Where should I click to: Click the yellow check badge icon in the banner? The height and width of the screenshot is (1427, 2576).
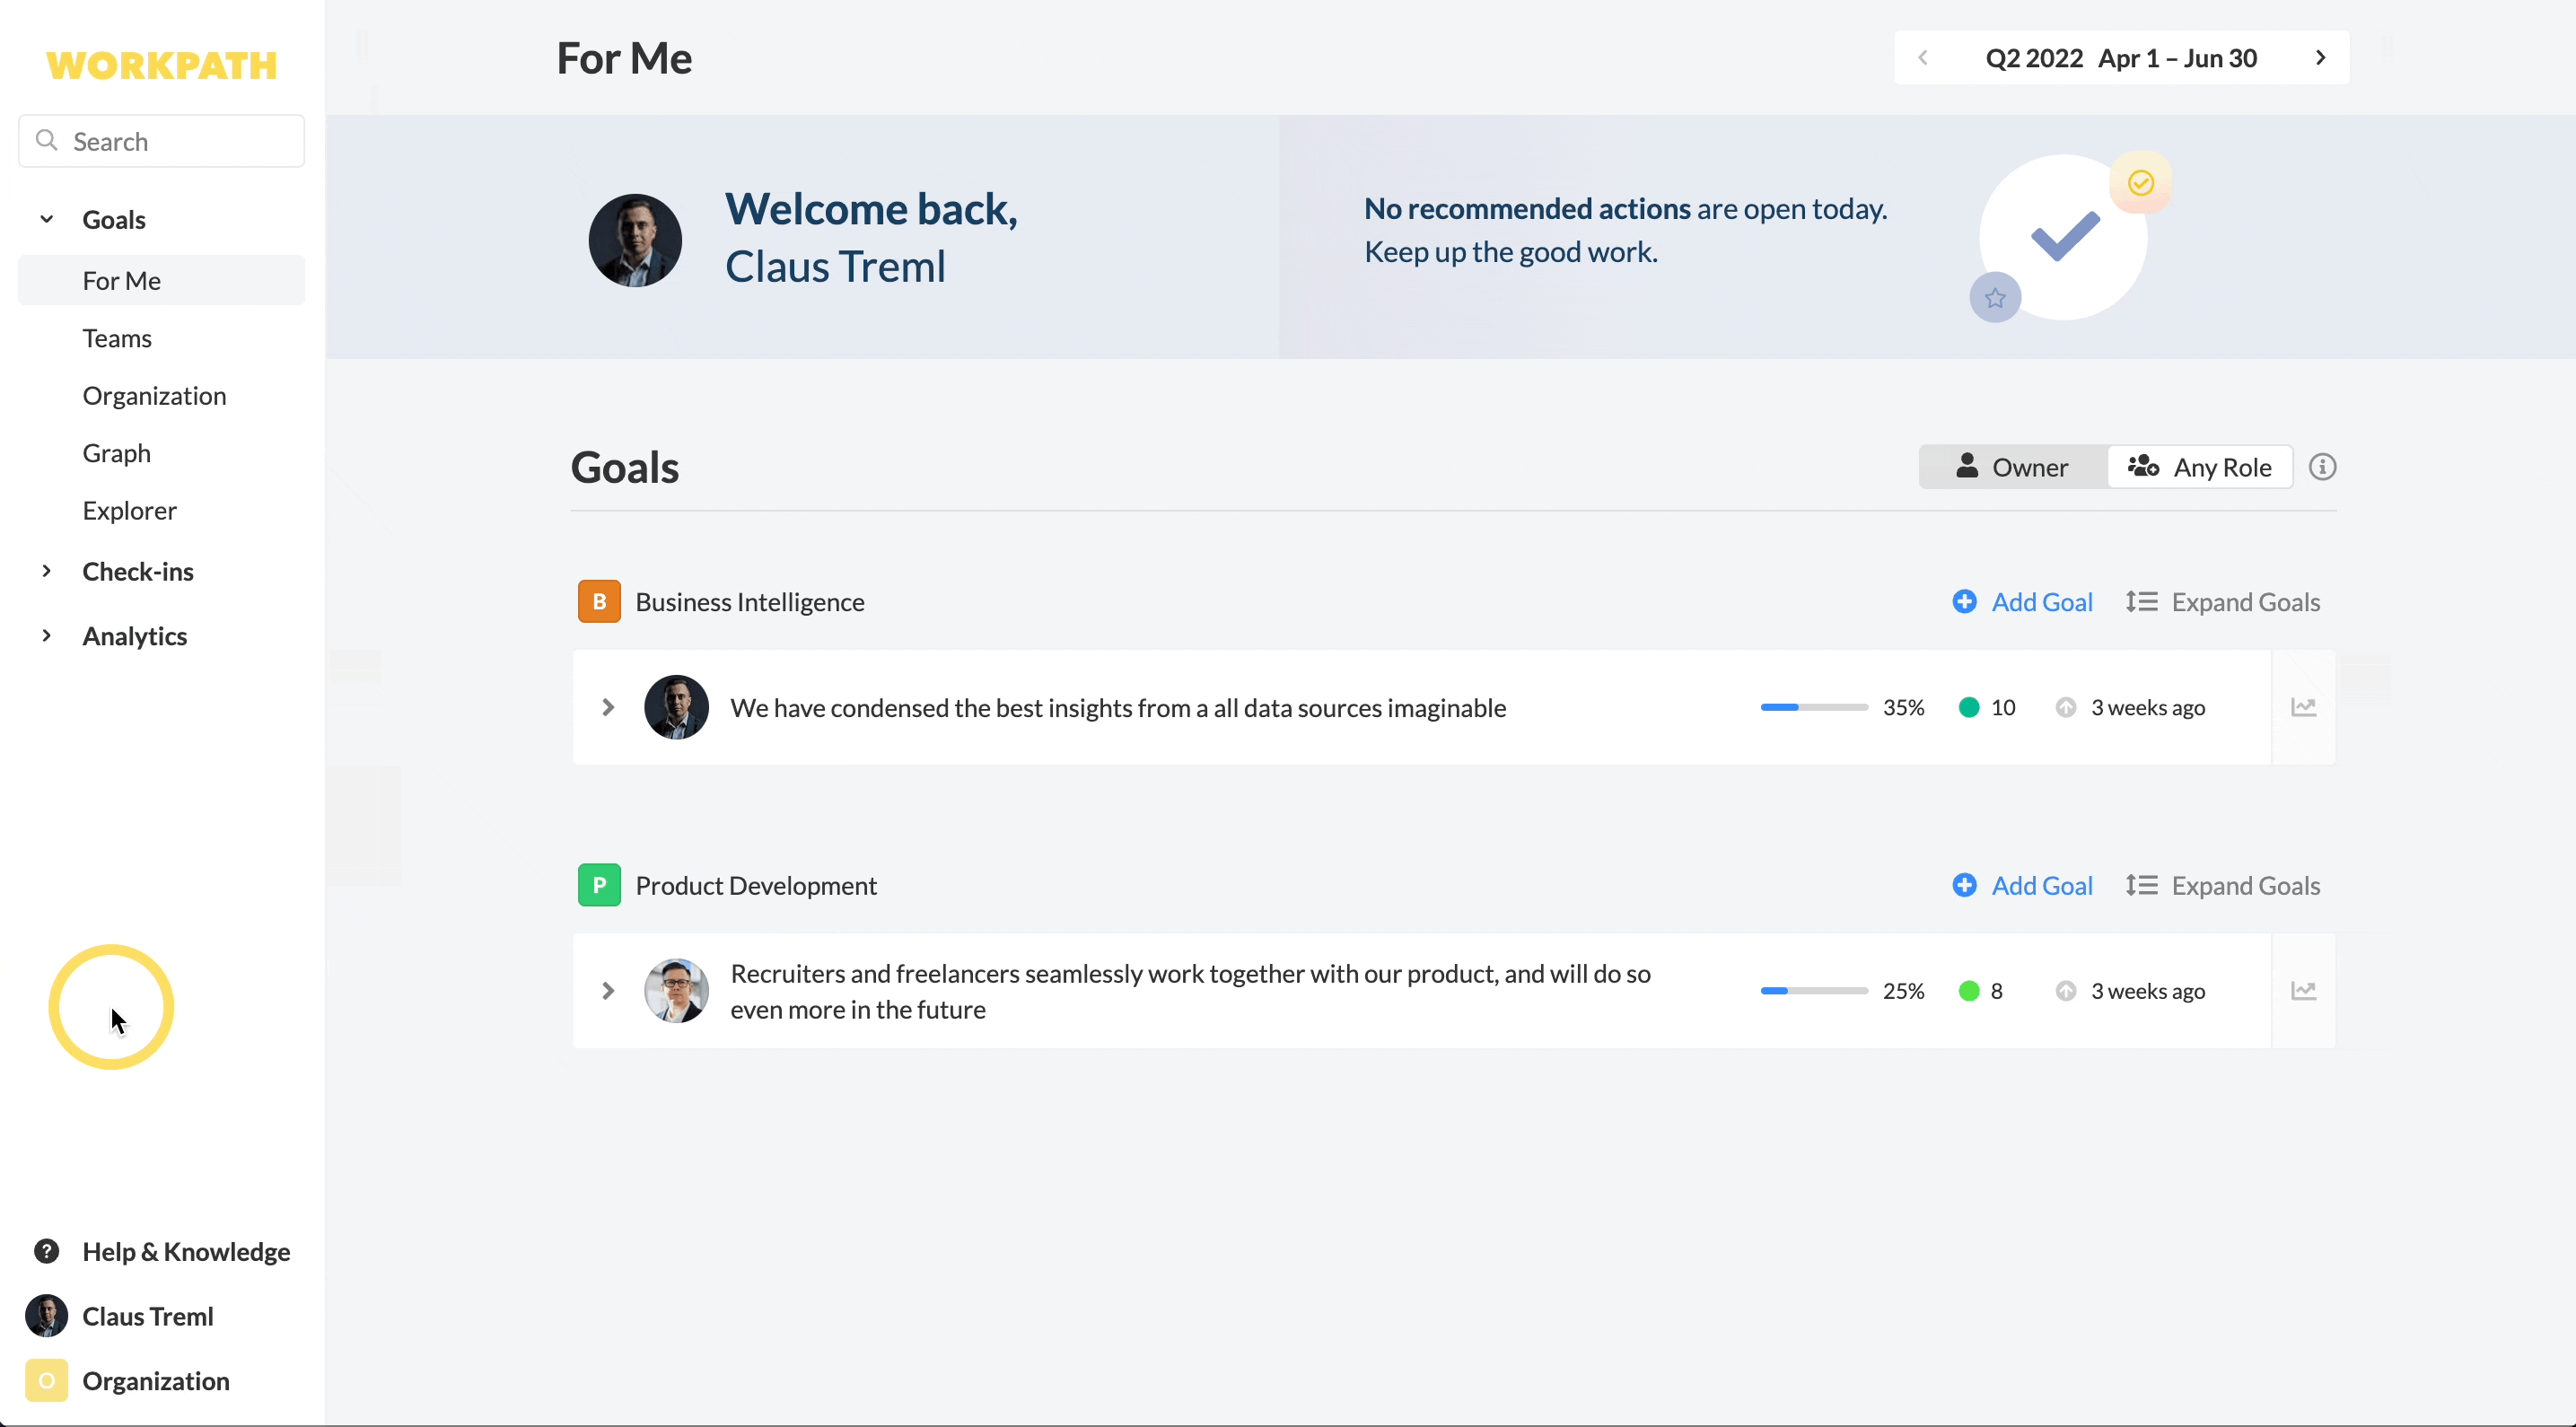[2140, 182]
